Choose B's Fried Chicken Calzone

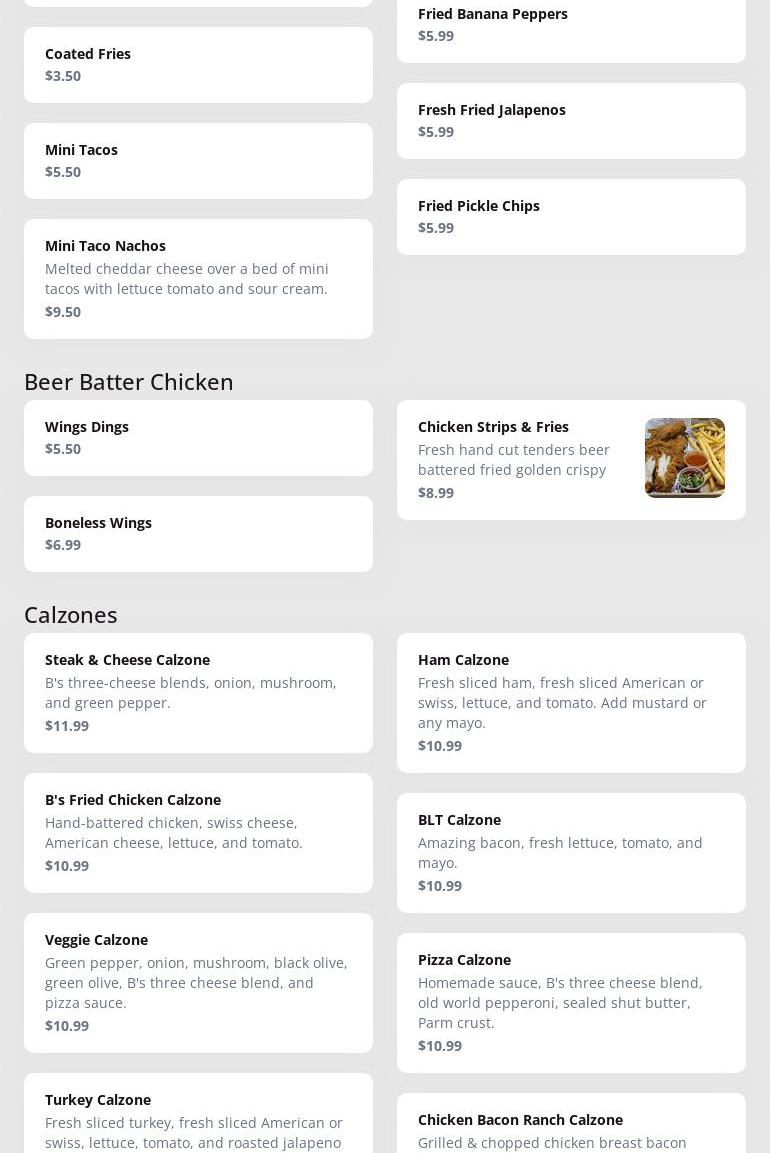click(199, 833)
